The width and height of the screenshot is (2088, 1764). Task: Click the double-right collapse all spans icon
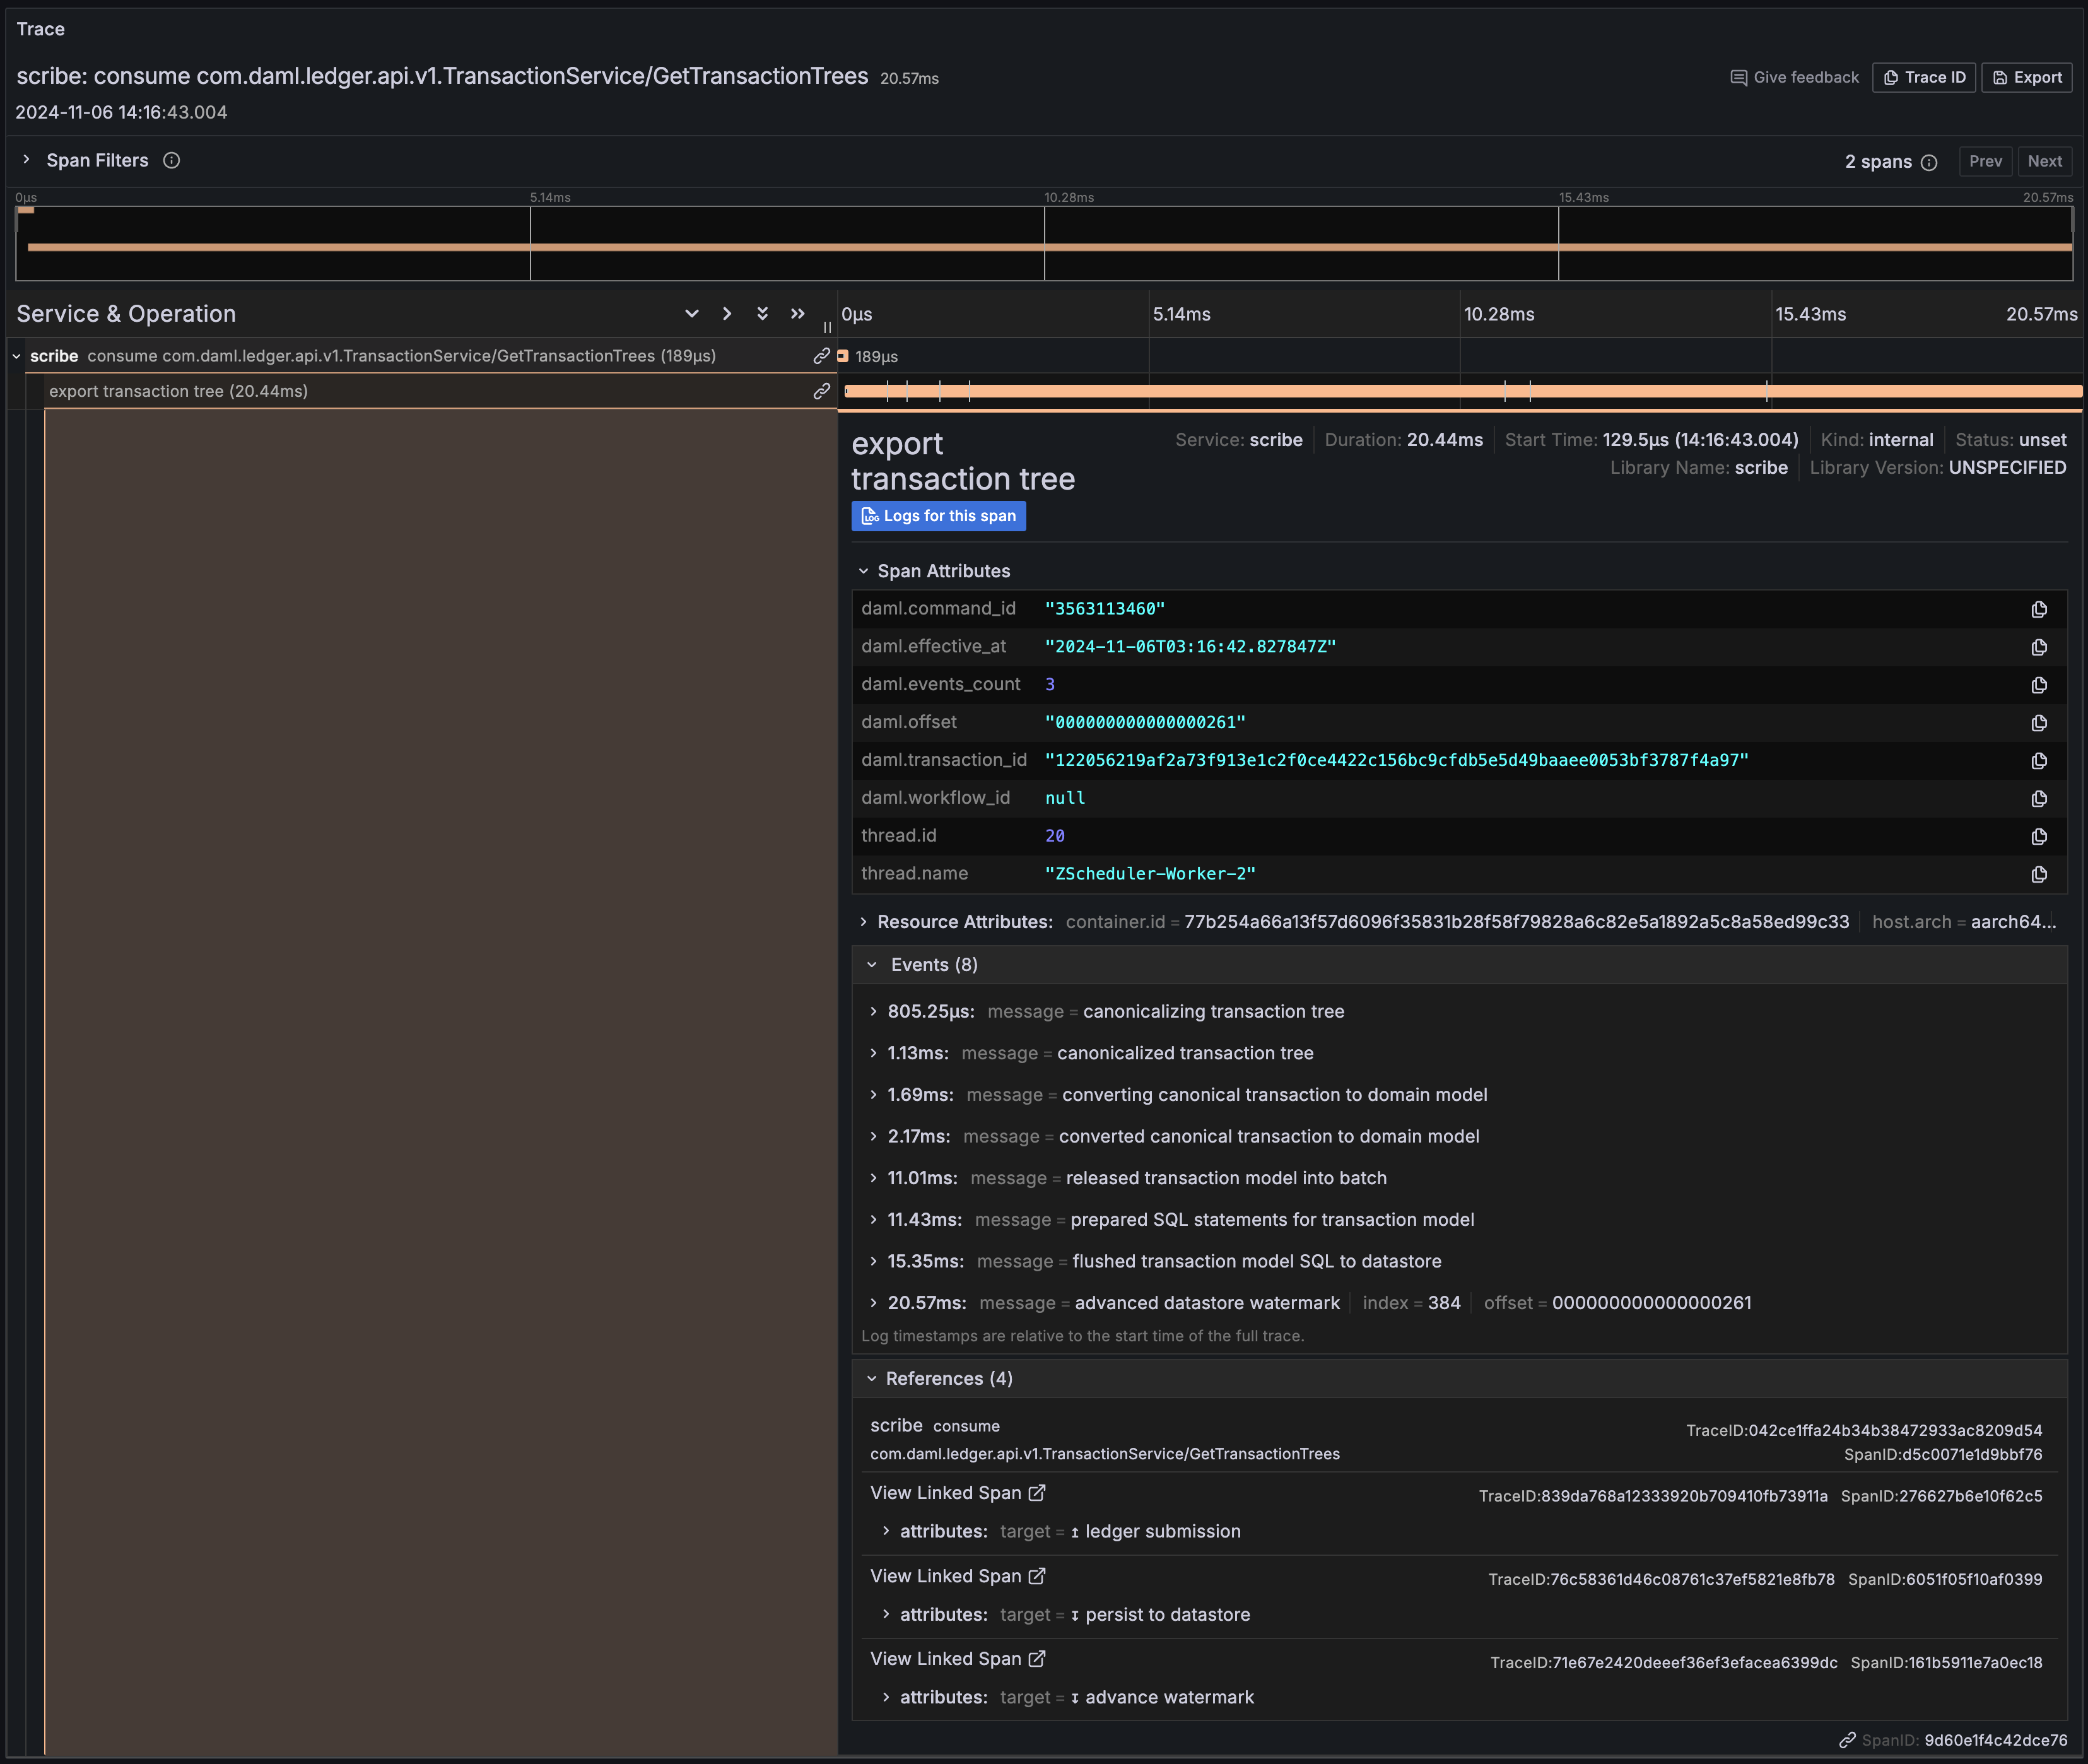(x=797, y=314)
